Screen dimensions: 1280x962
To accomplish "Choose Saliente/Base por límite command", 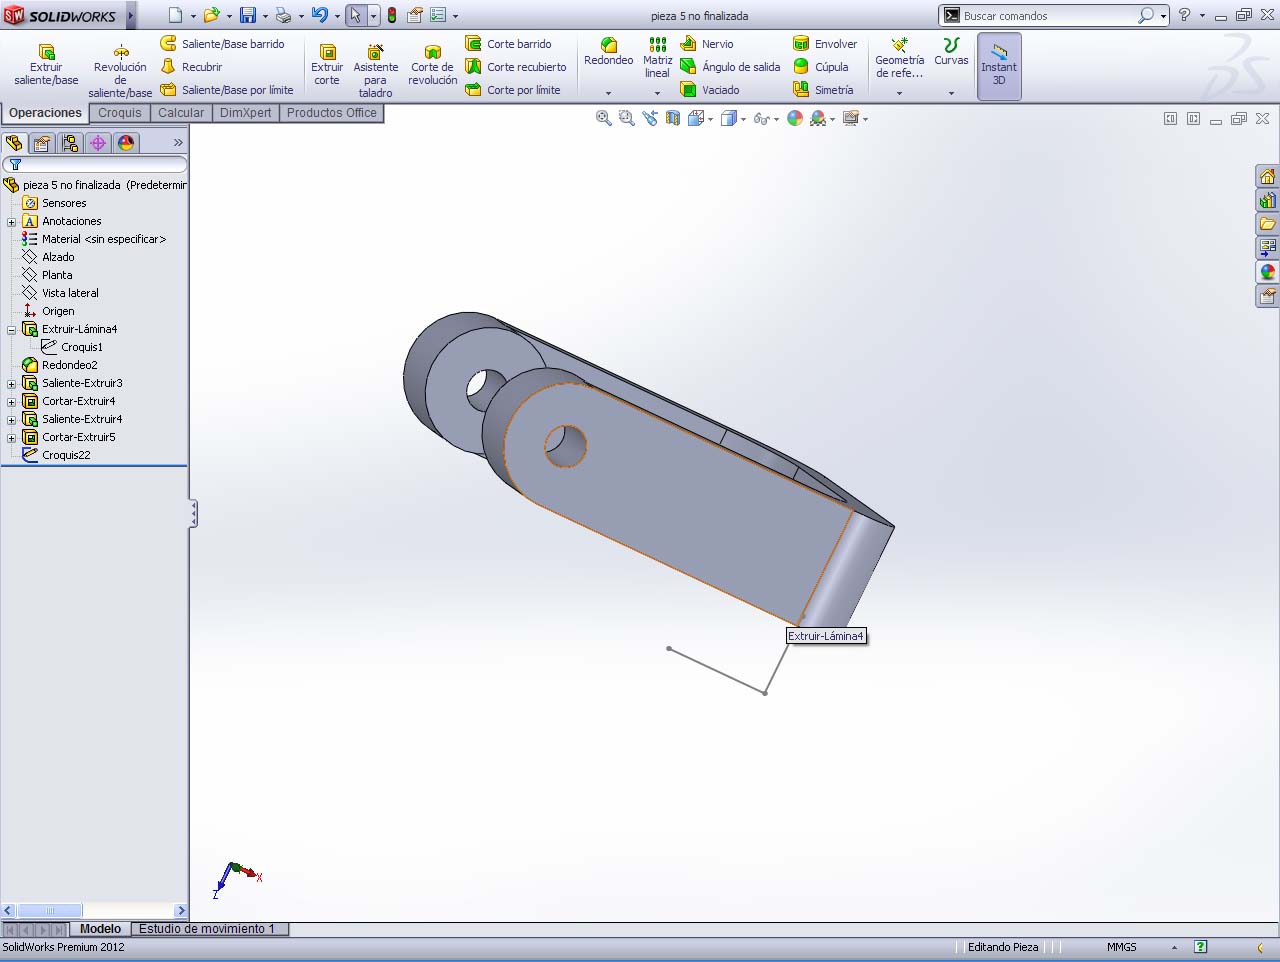I will point(227,90).
